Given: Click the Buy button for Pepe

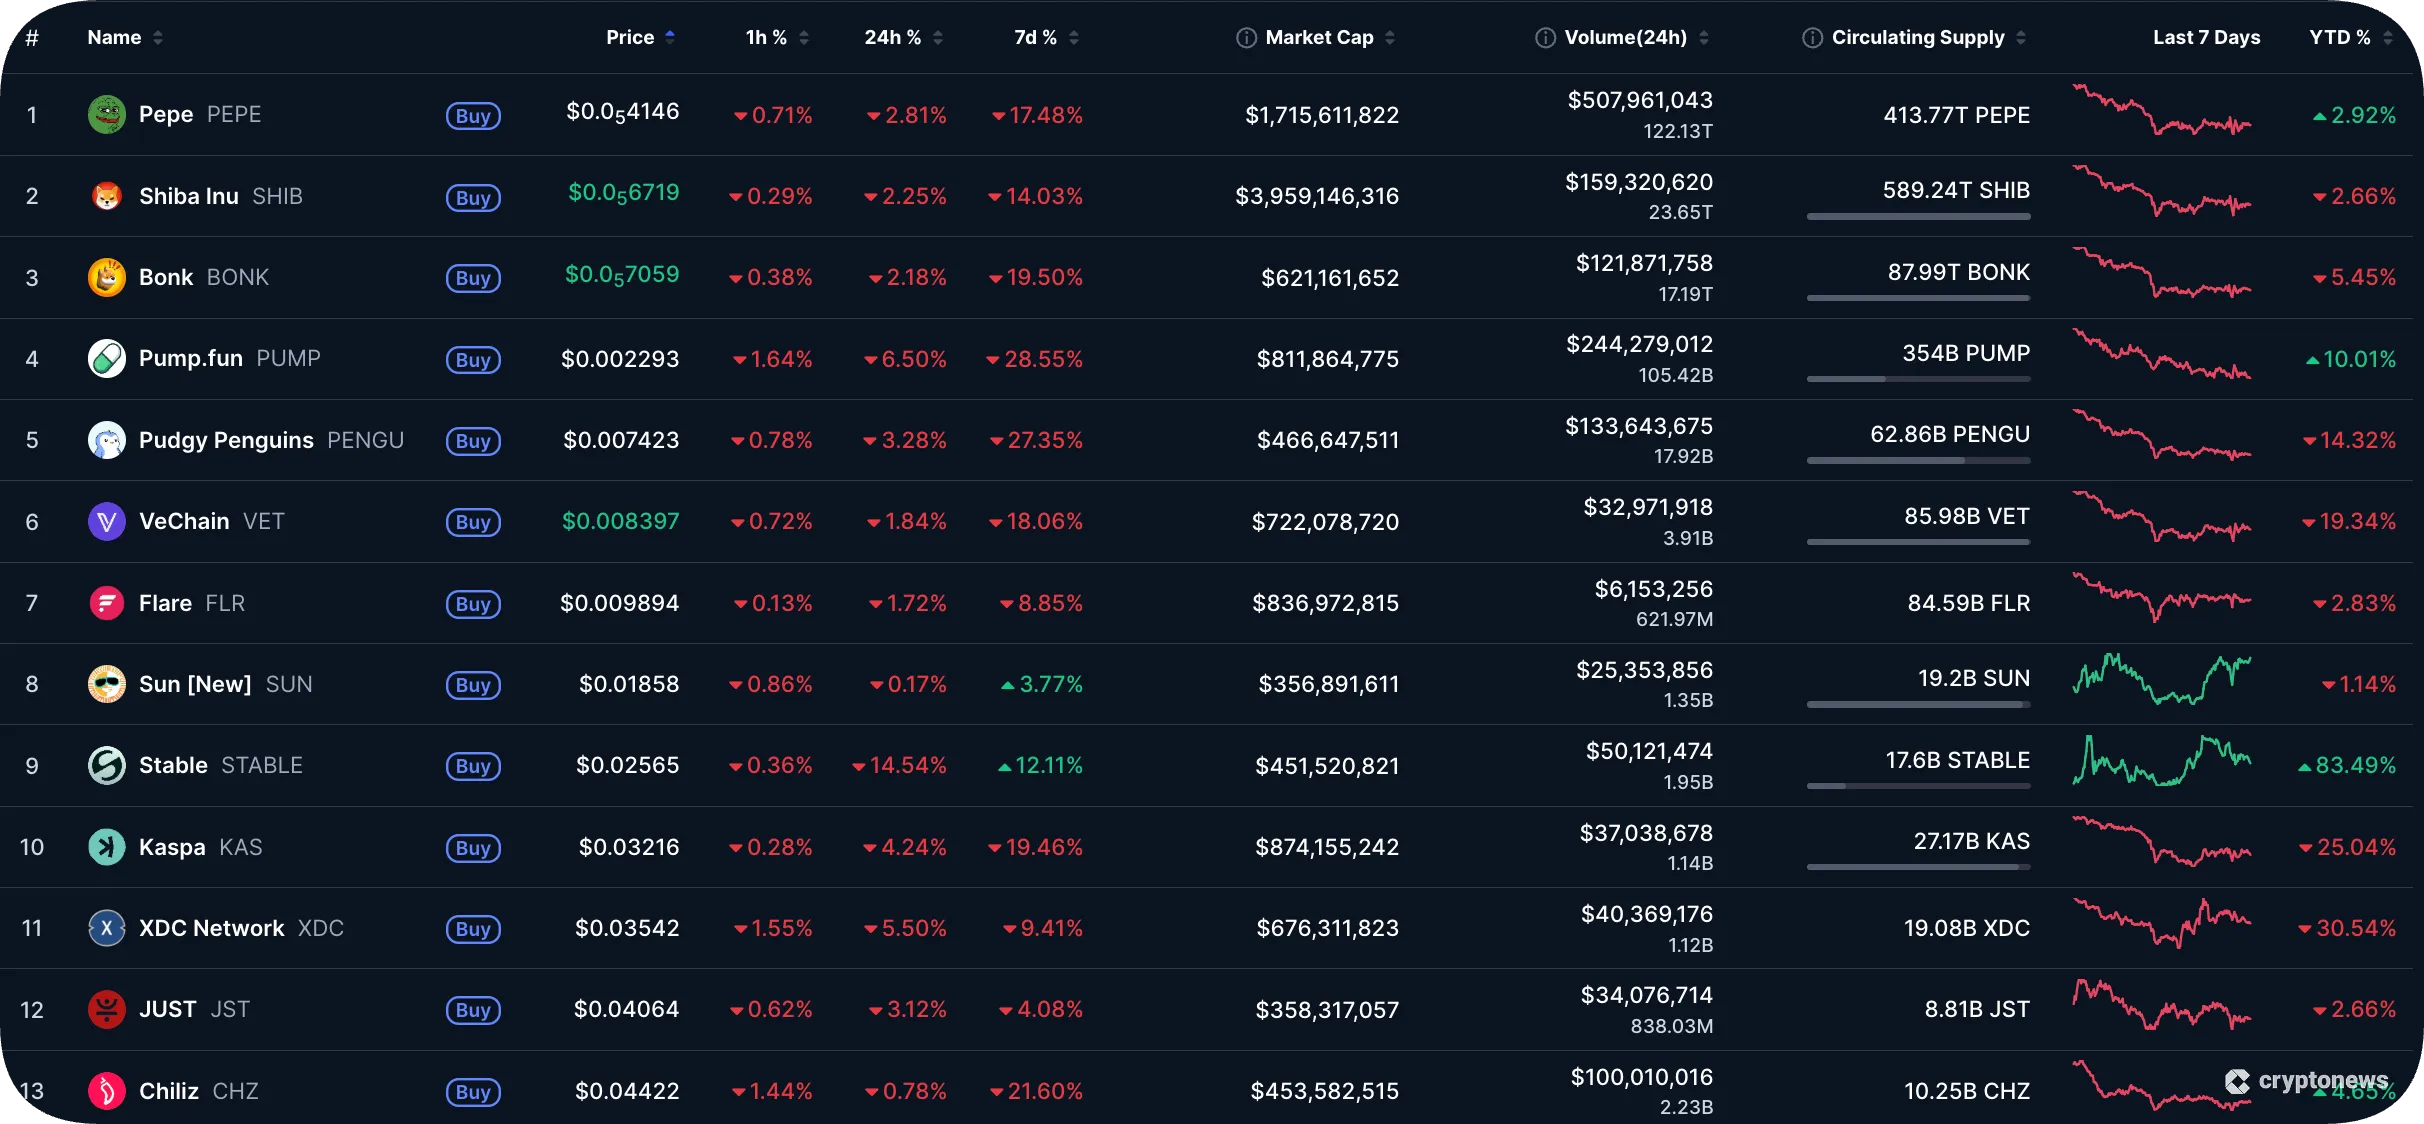Looking at the screenshot, I should [472, 116].
